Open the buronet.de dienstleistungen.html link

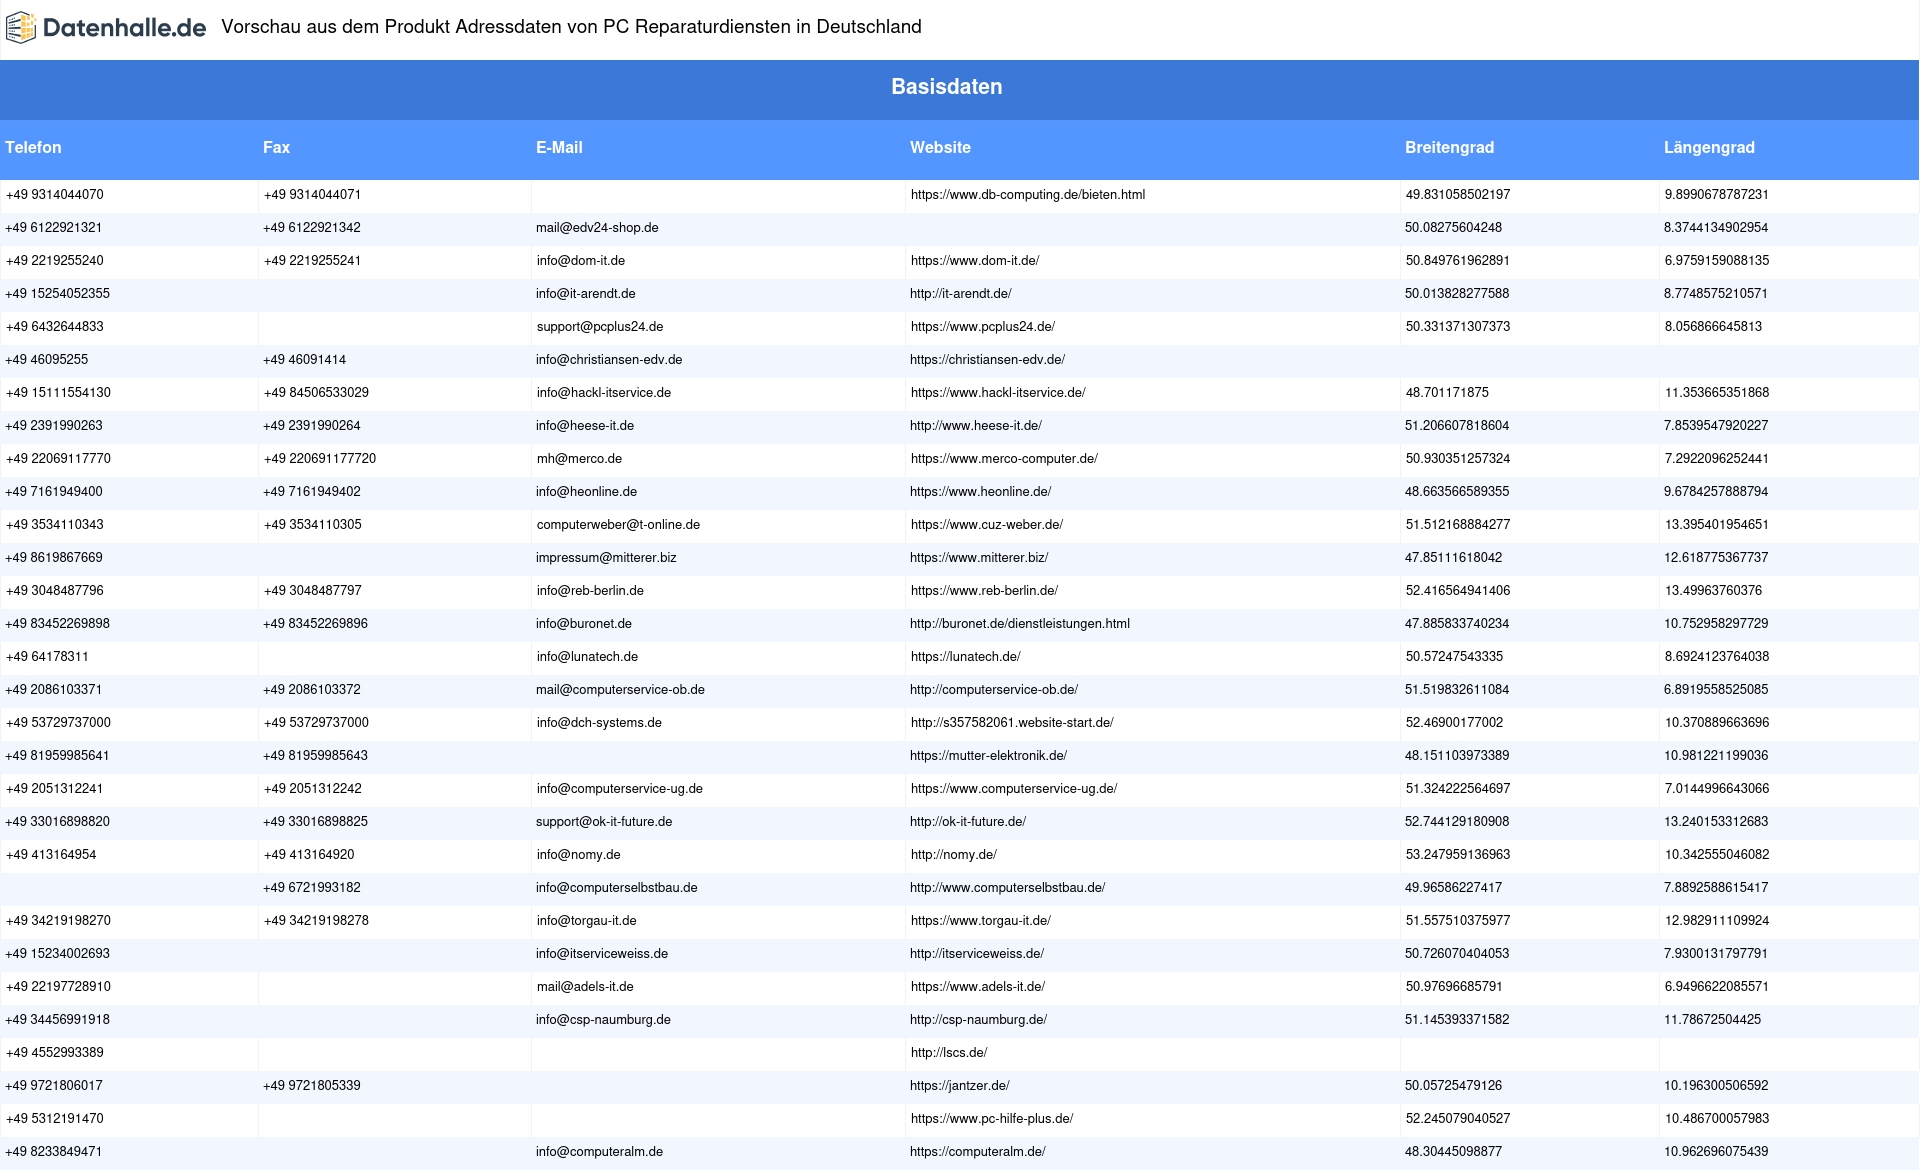point(1020,624)
